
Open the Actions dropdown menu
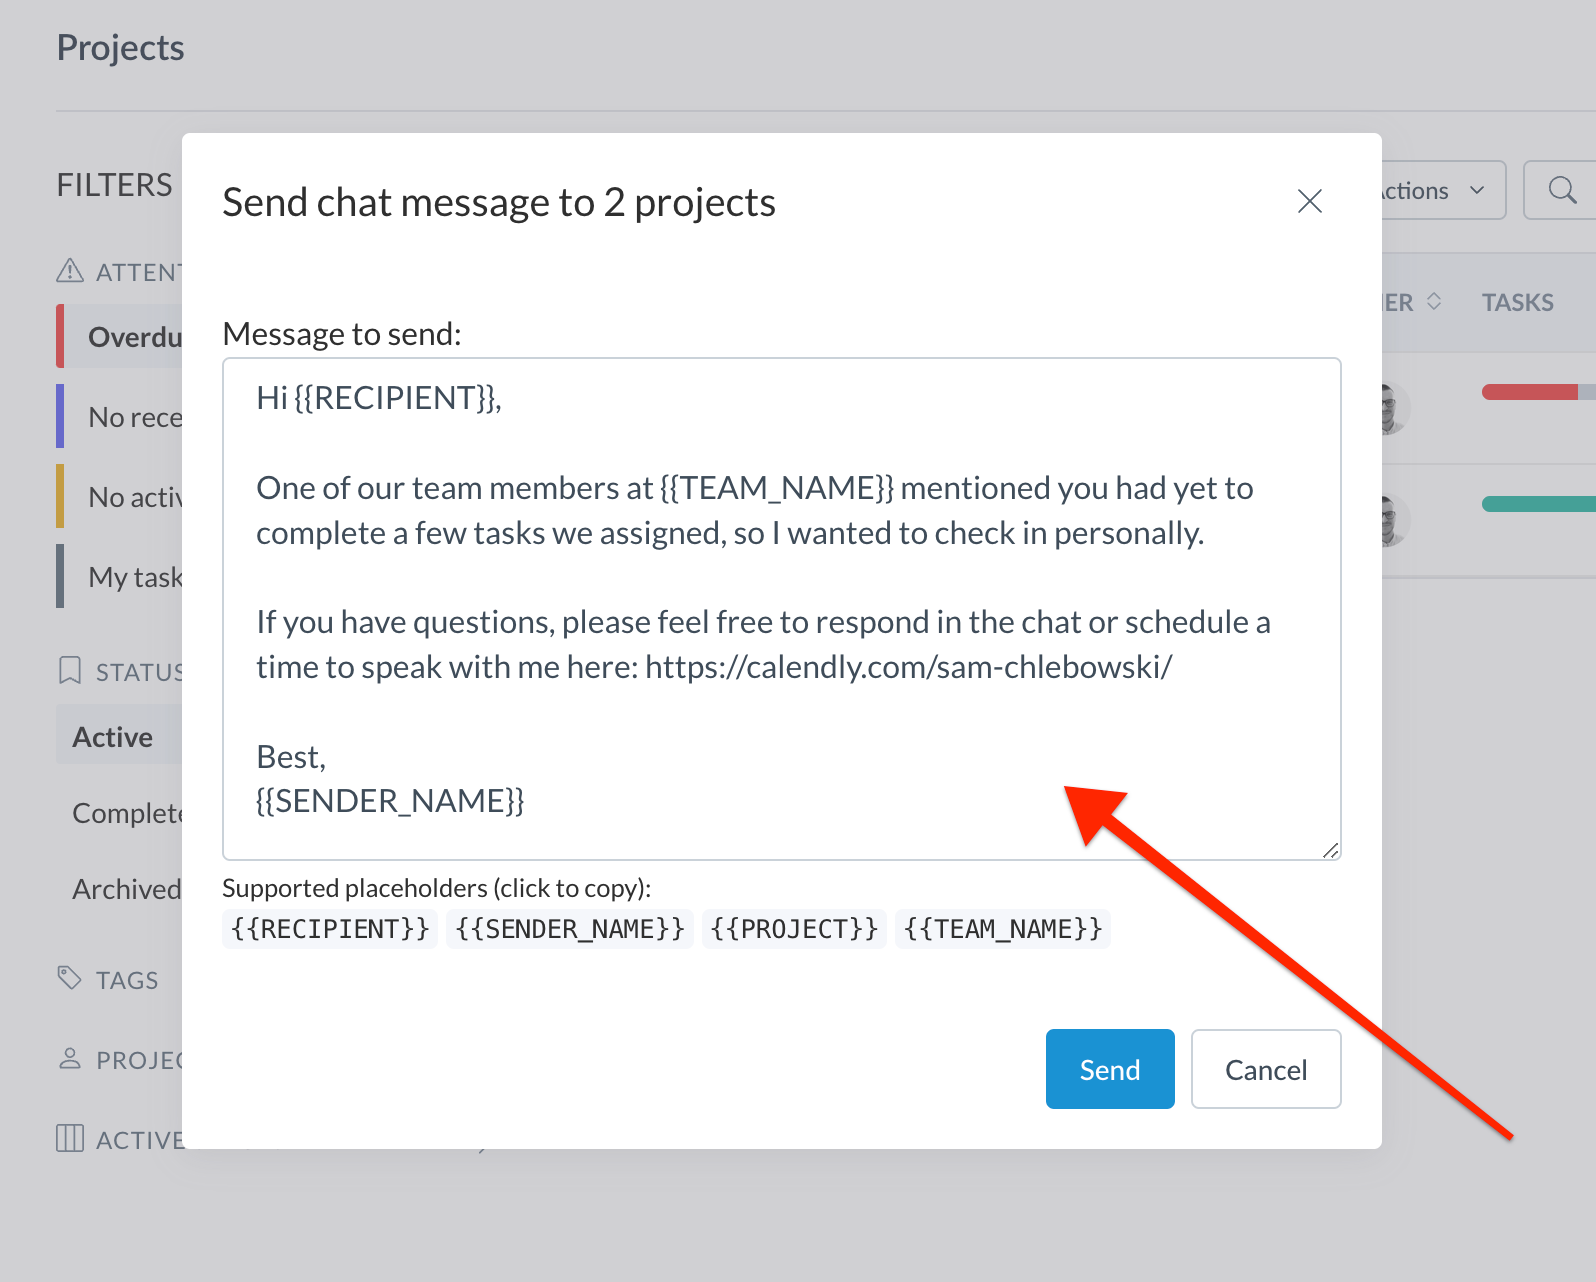pyautogui.click(x=1440, y=190)
